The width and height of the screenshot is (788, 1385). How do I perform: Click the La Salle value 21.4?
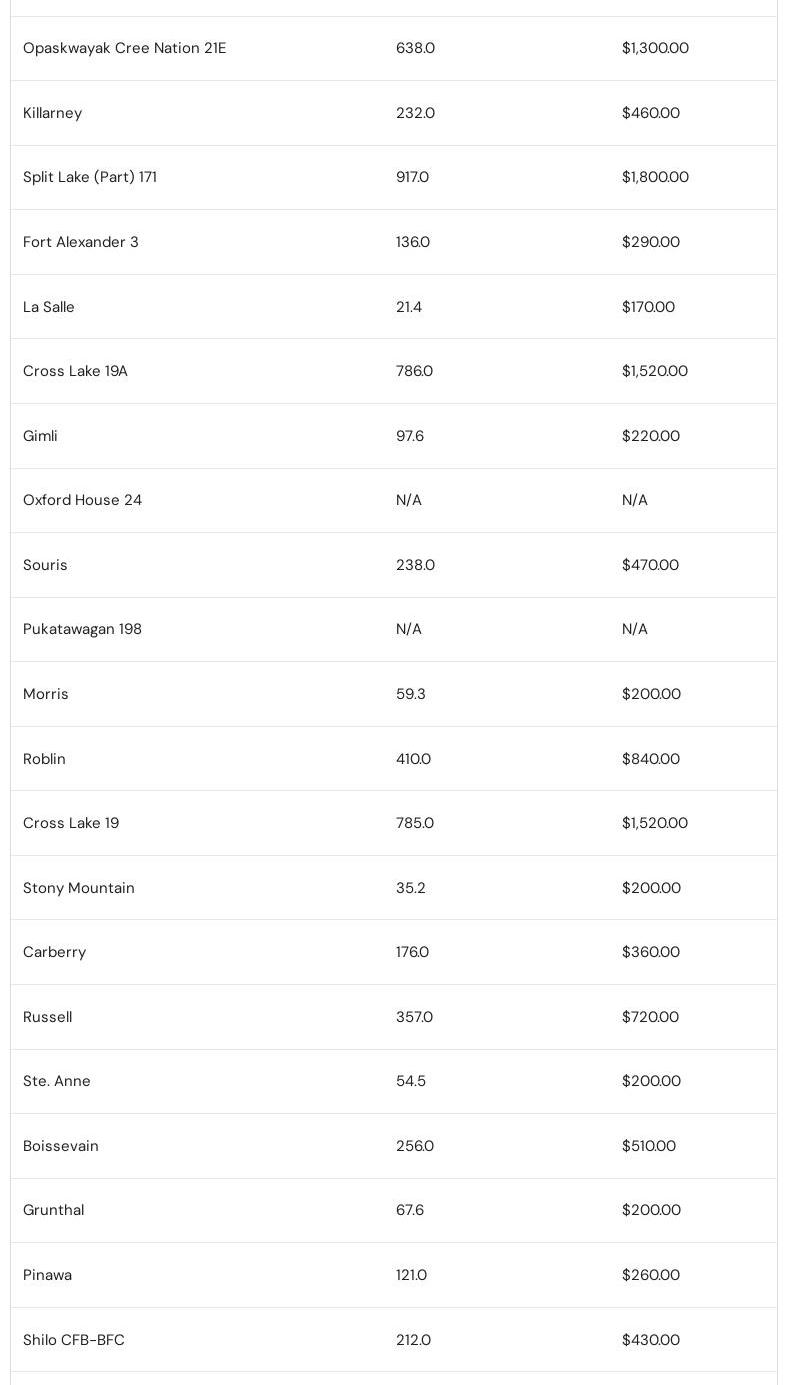[409, 307]
